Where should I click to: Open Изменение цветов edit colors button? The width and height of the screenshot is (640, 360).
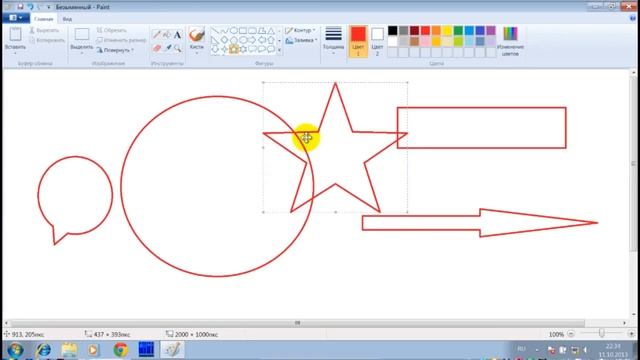click(x=510, y=41)
